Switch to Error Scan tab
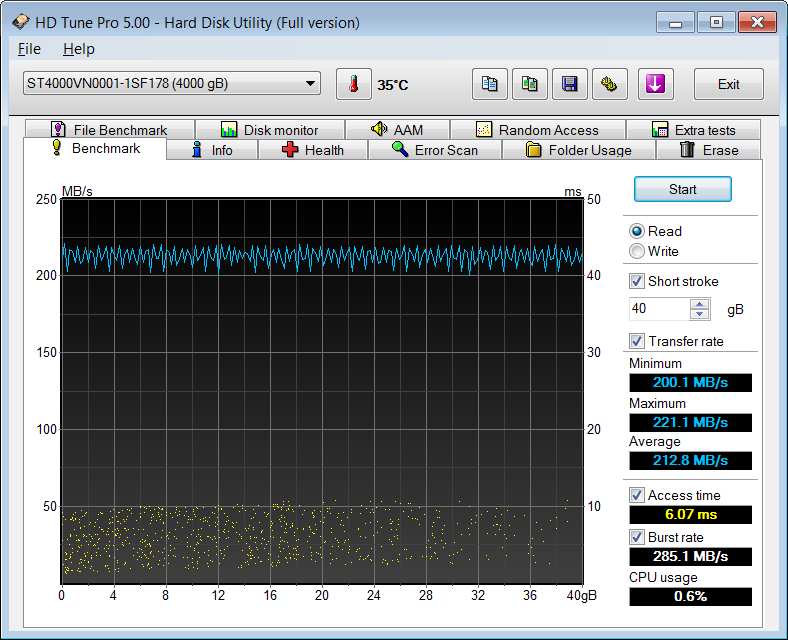This screenshot has width=788, height=640. 434,150
